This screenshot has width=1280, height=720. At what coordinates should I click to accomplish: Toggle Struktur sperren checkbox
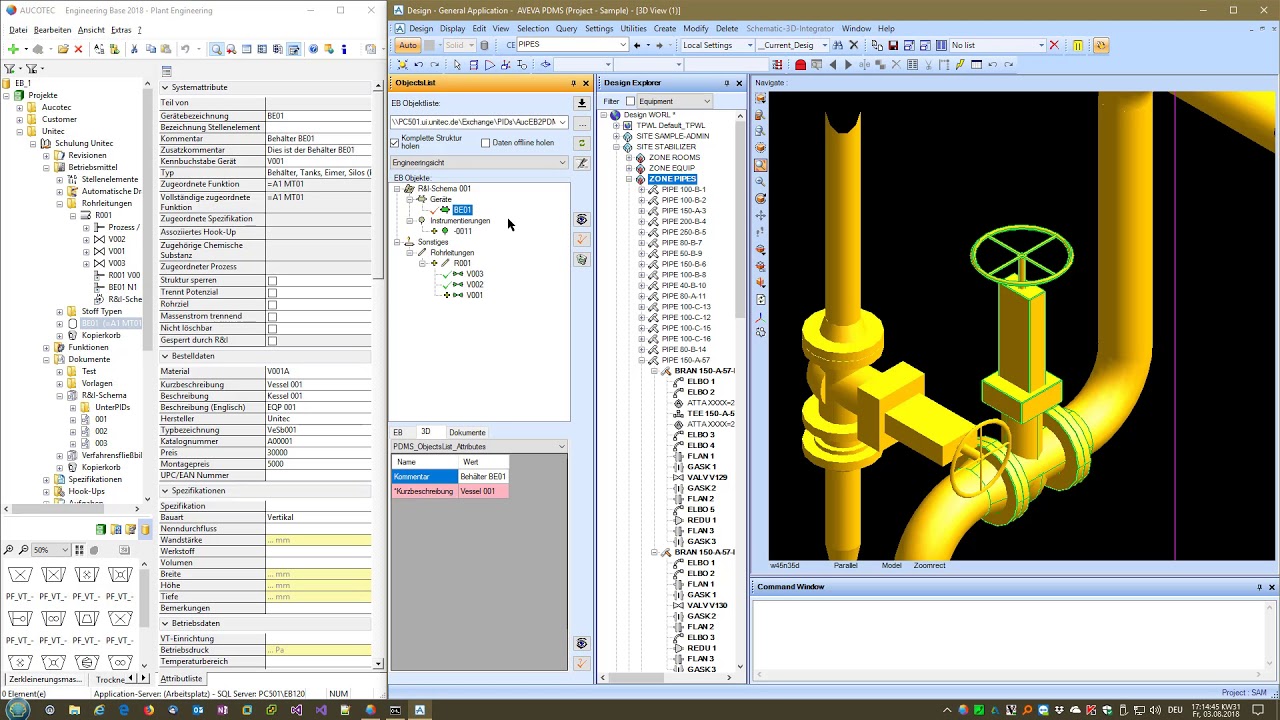(x=272, y=281)
